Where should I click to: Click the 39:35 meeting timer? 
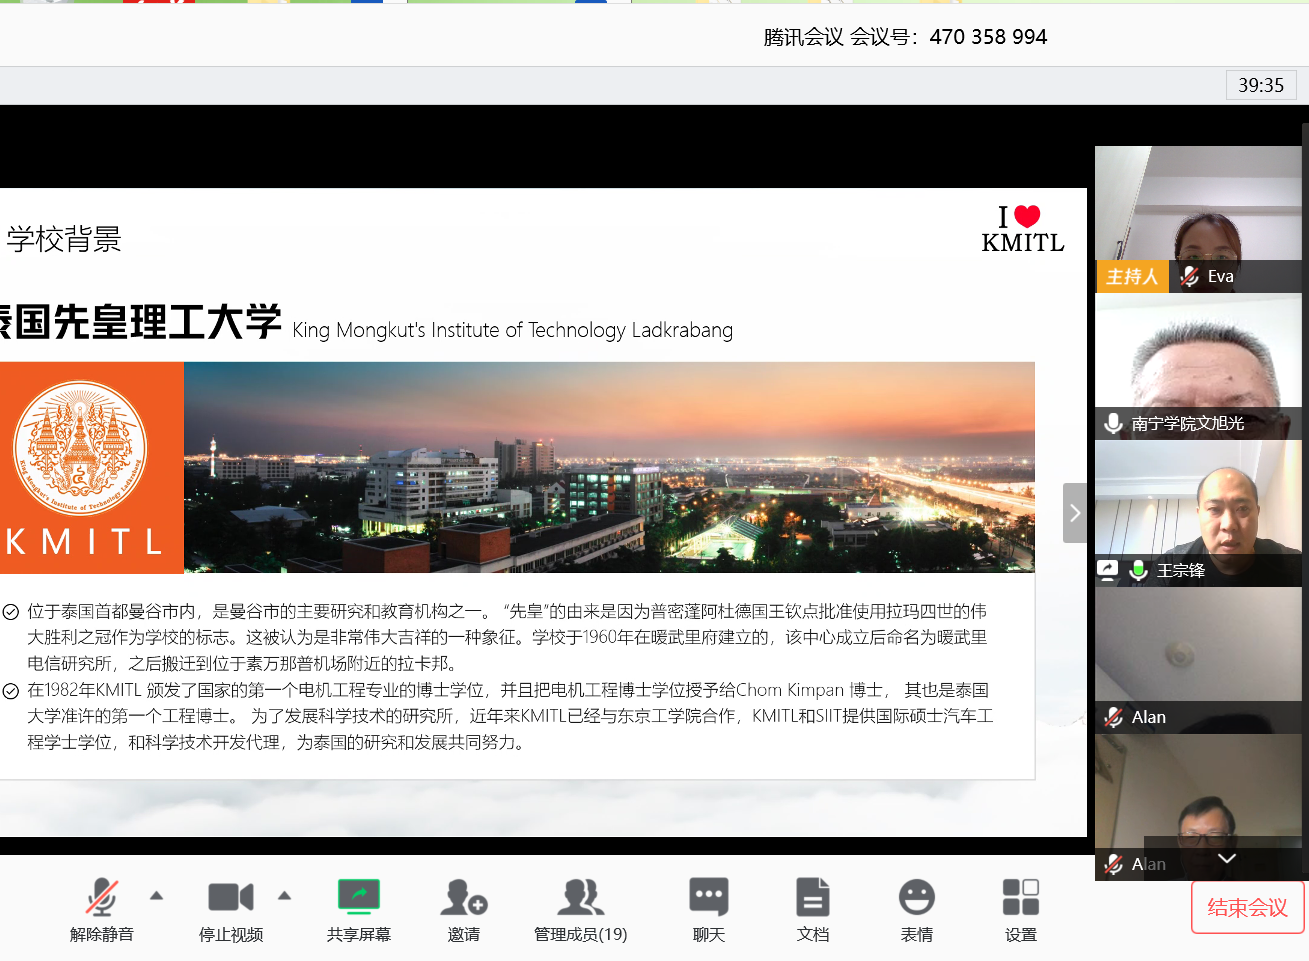click(x=1260, y=85)
